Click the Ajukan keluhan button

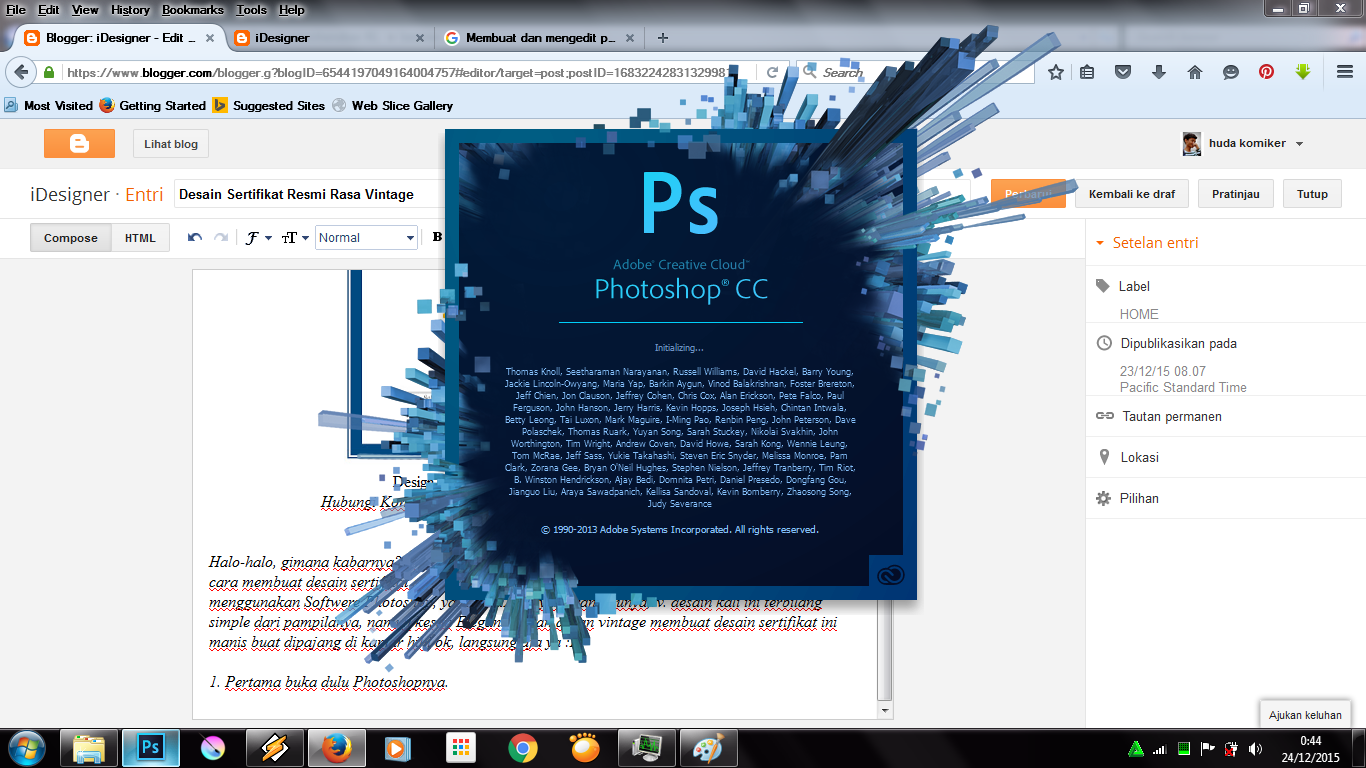coord(1305,715)
